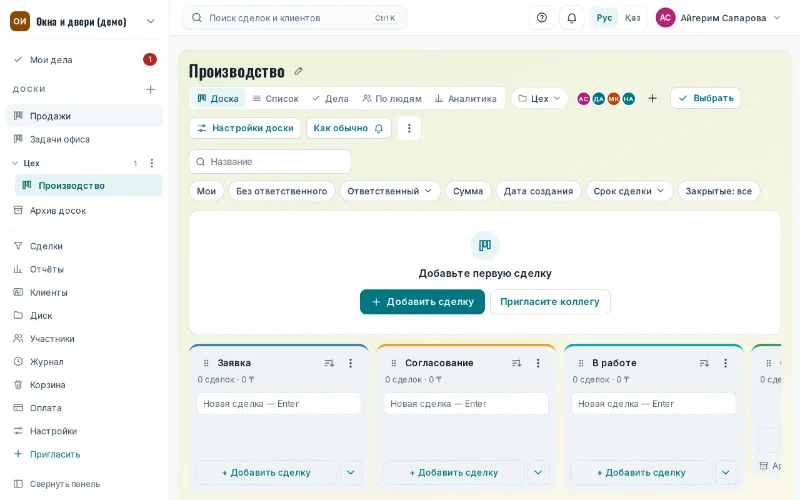This screenshot has height=500, width=800.
Task: Click the teal Добавить сделку button
Action: coord(422,302)
